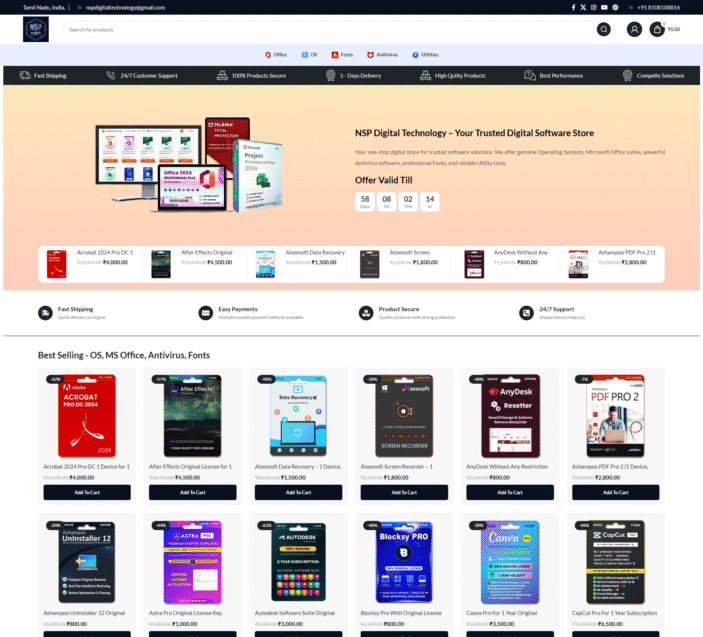Open Canva Pro product image
The width and height of the screenshot is (703, 637).
click(510, 562)
